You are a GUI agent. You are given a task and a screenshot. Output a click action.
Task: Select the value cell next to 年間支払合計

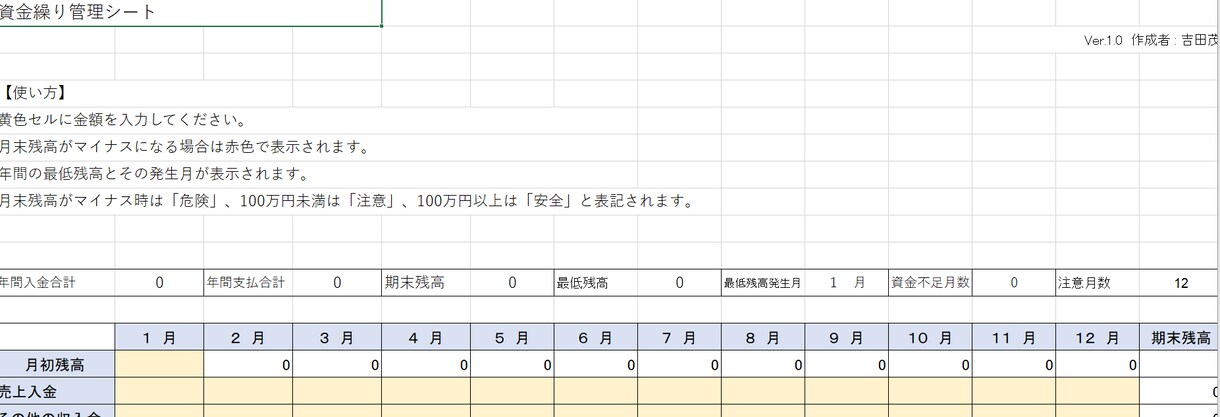[337, 283]
